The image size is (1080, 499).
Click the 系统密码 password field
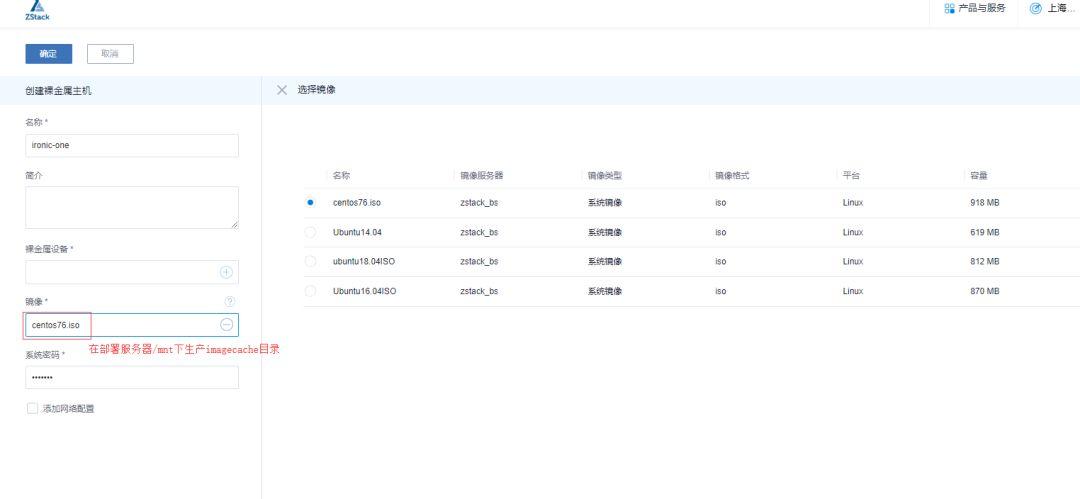131,378
